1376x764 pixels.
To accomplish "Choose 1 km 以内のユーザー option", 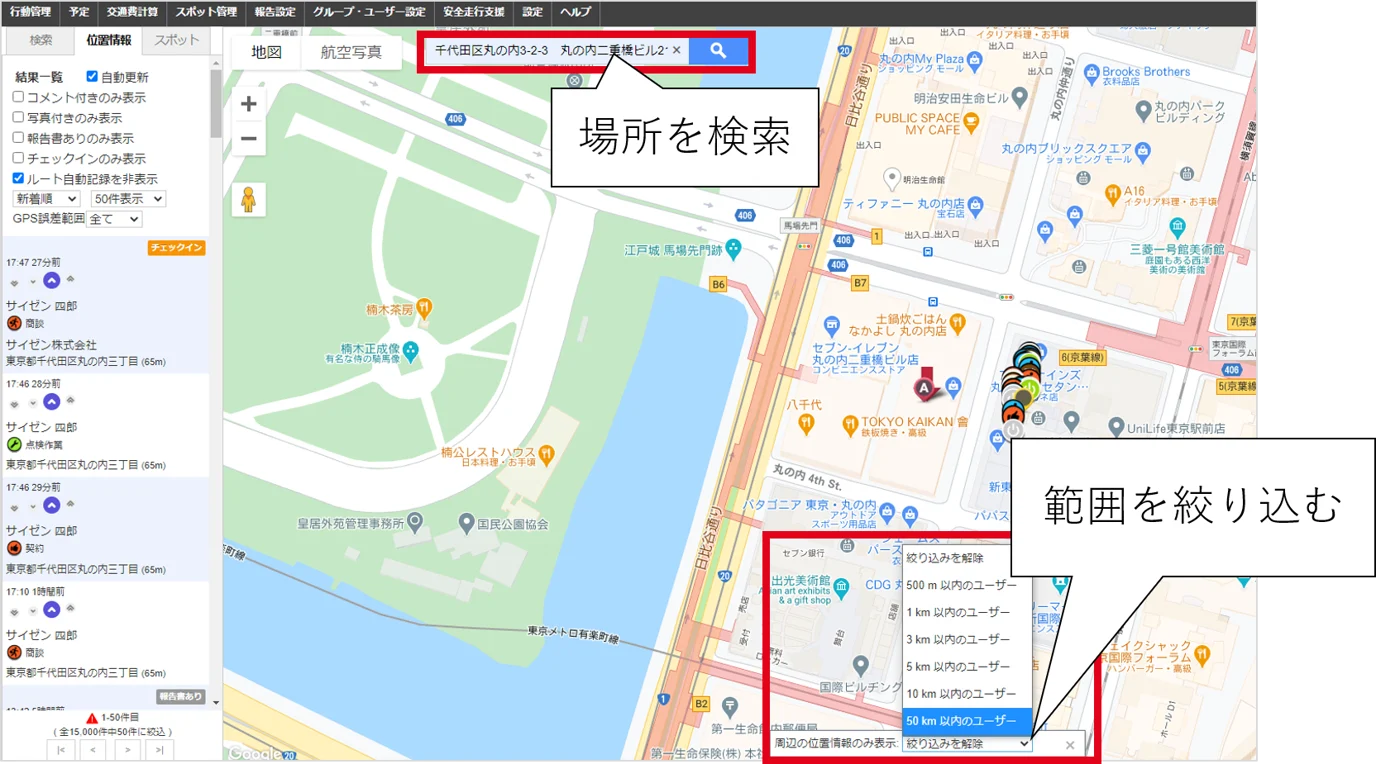I will (967, 612).
